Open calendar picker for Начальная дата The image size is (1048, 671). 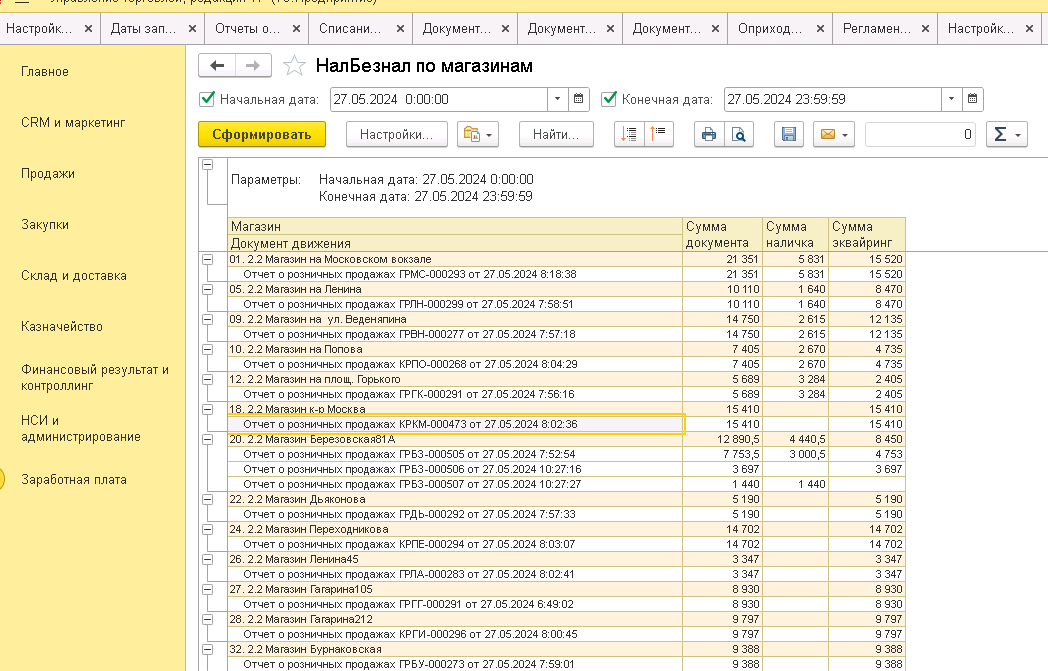[579, 99]
